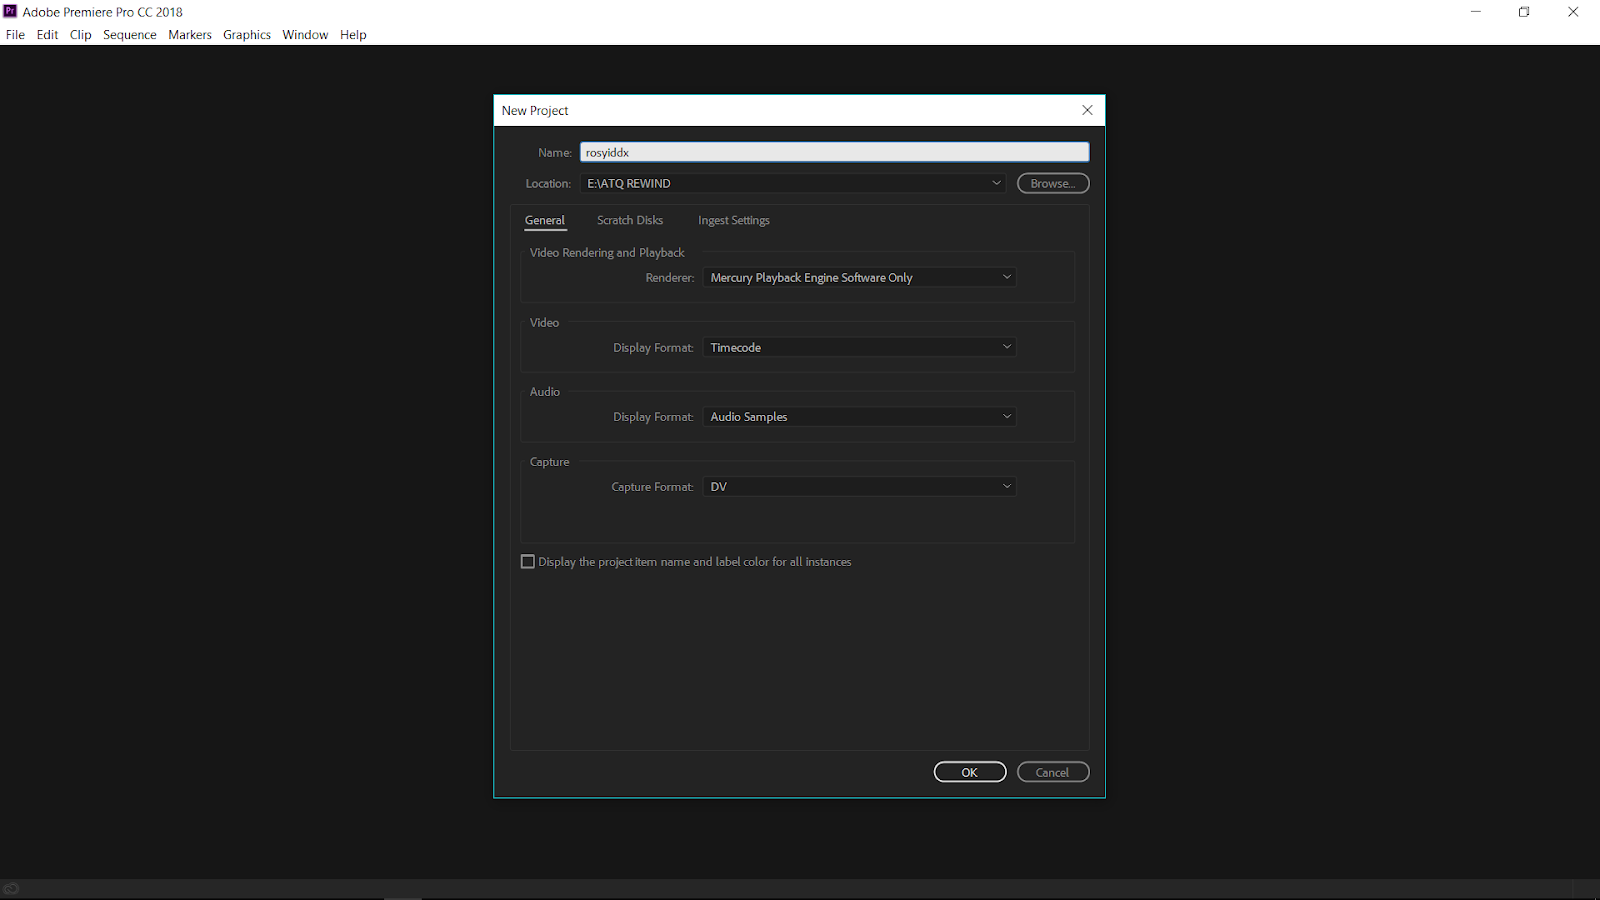Image resolution: width=1600 pixels, height=900 pixels.
Task: Cancel the New Project dialog
Action: [x=1053, y=772]
